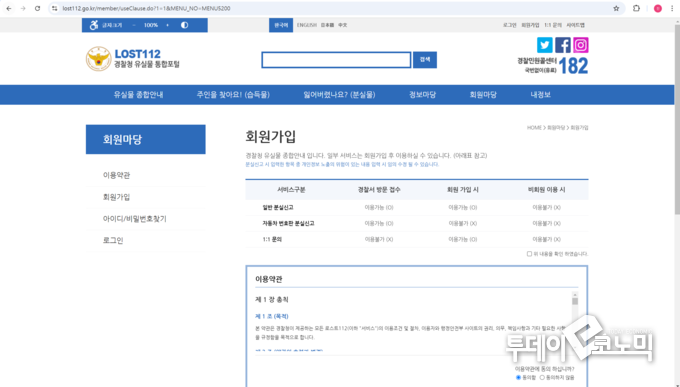Screen dimensions: 680x387
Task: Check the 위 내용을 확인 하였습니다 checkbox
Action: coord(529,254)
